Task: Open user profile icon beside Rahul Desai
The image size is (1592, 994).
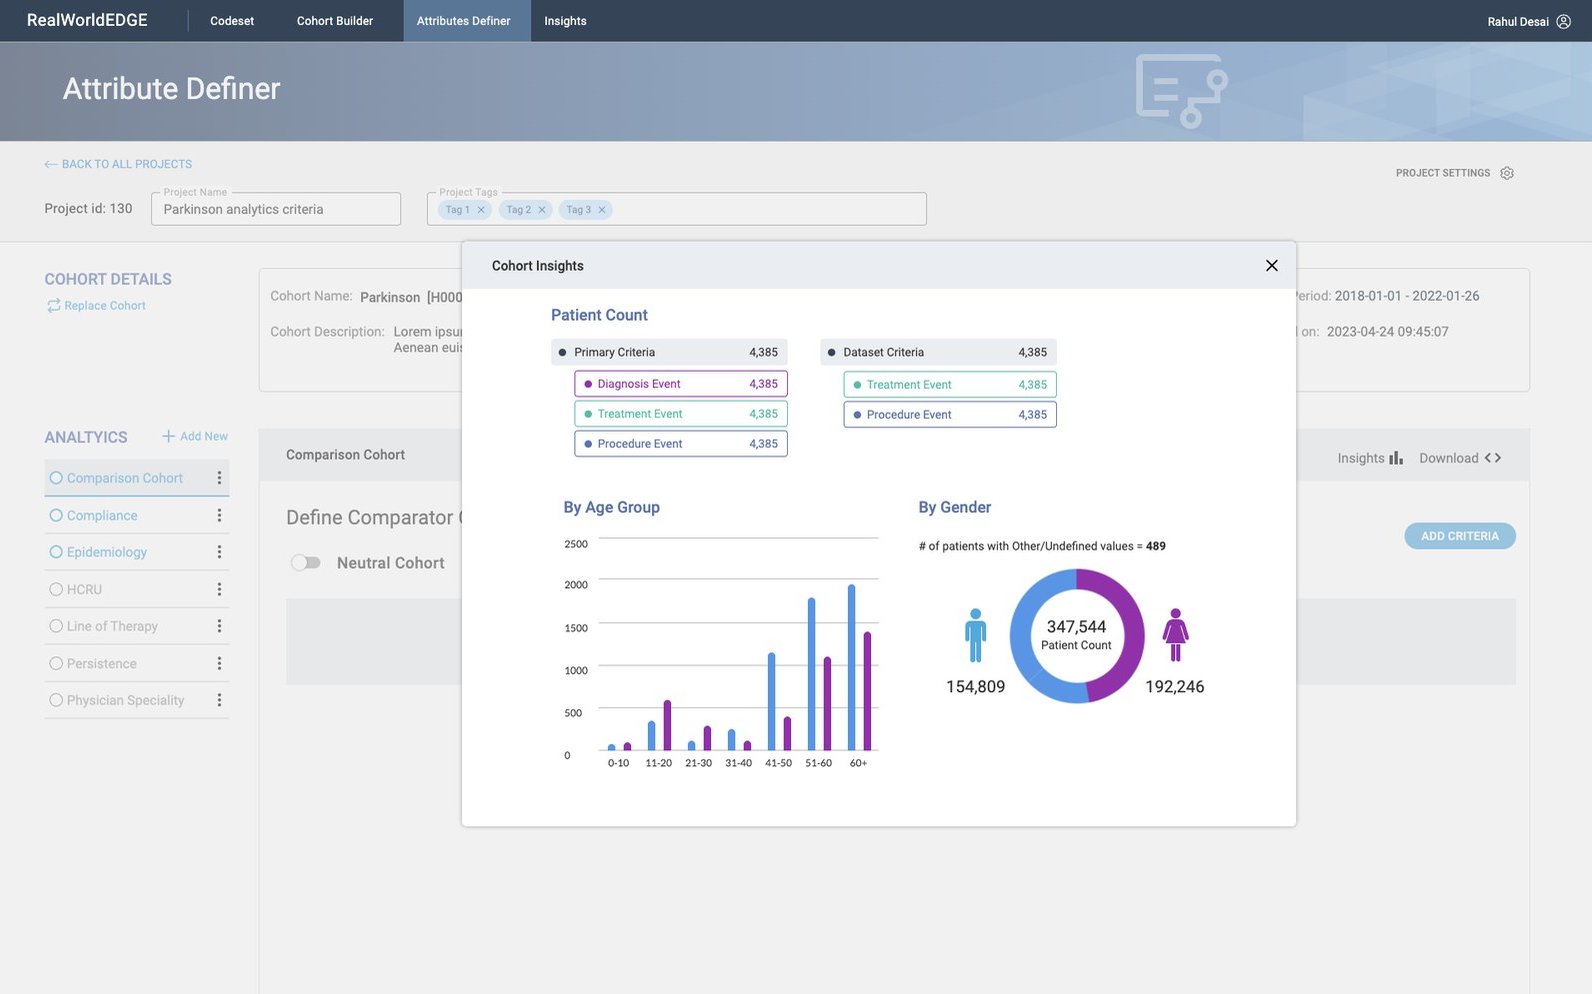Action: pos(1563,21)
